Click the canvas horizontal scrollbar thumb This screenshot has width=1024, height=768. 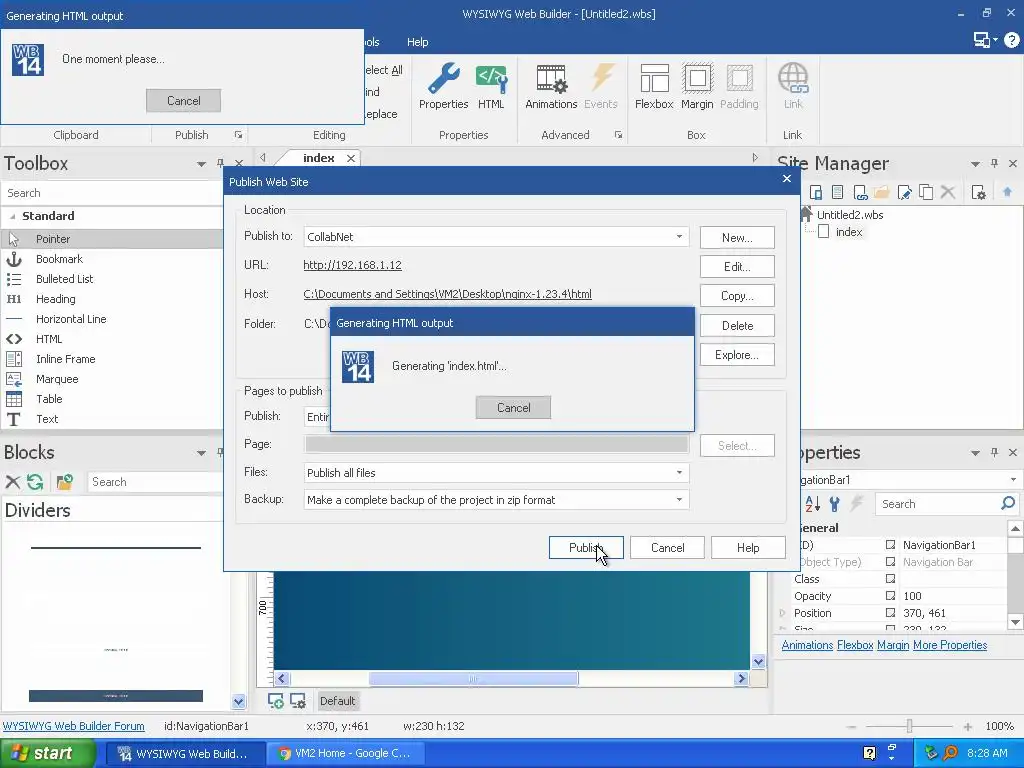point(473,679)
